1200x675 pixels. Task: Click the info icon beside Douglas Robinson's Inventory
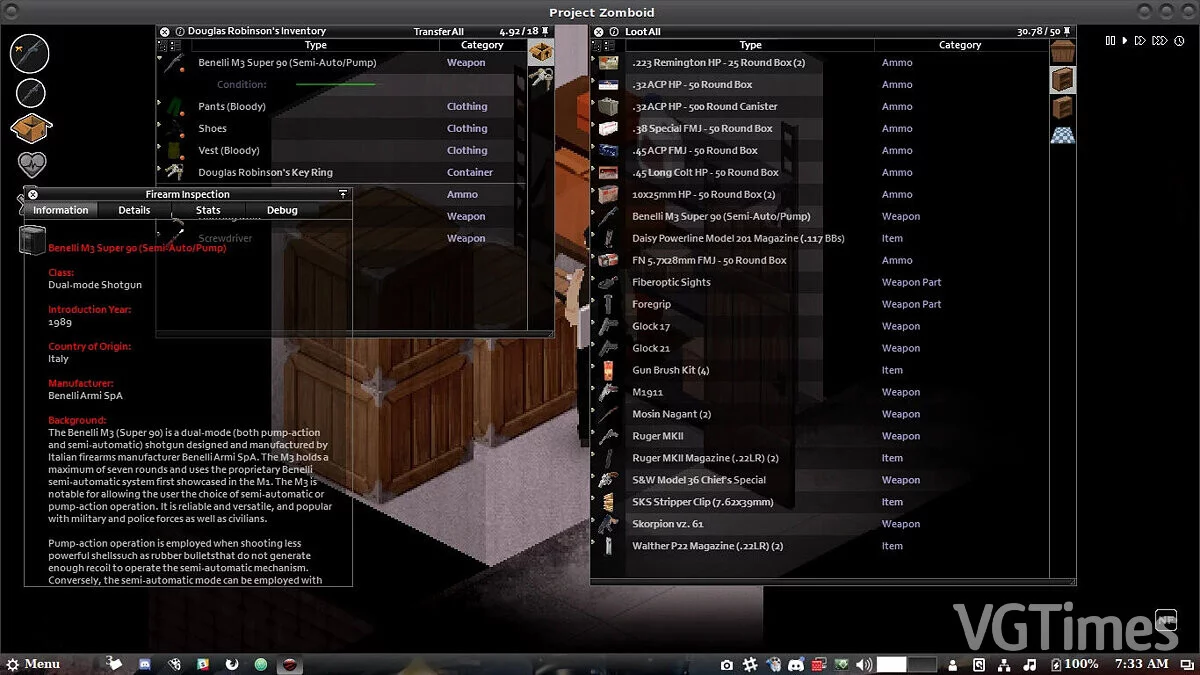click(x=180, y=32)
